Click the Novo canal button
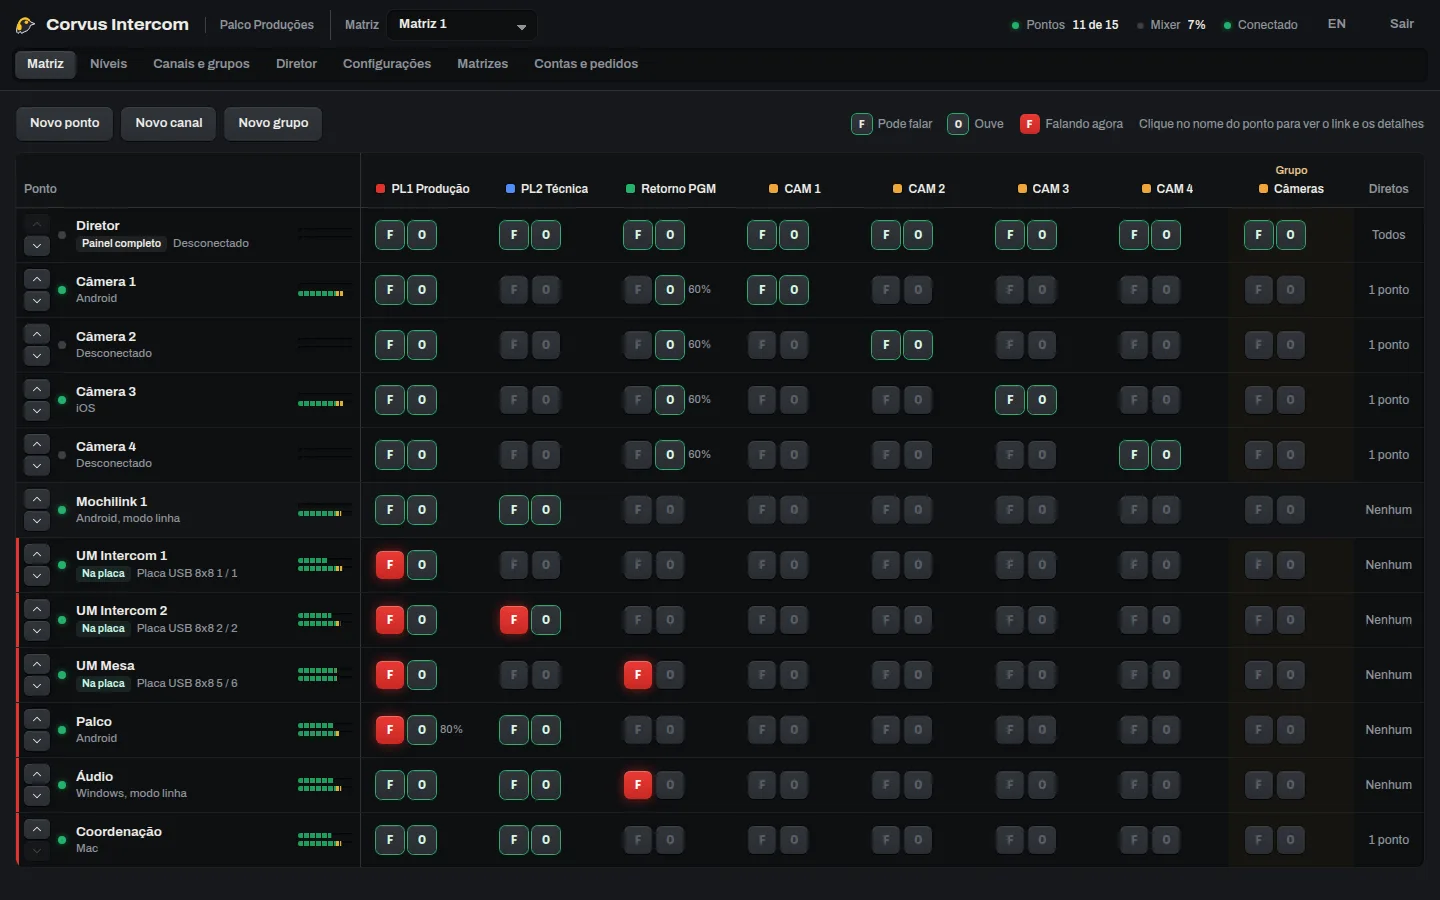Screen dimensions: 1440x900 169,123
